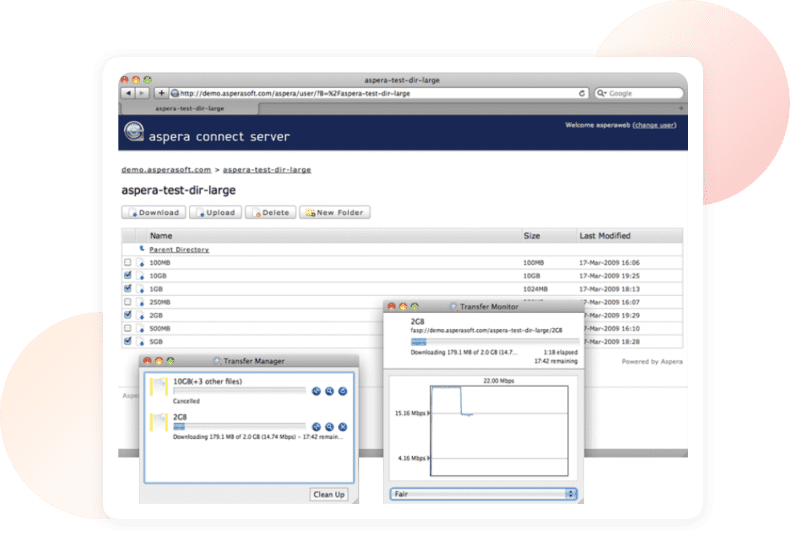The image size is (790, 536).
Task: Toggle the 250MB file checkbox
Action: [127, 301]
